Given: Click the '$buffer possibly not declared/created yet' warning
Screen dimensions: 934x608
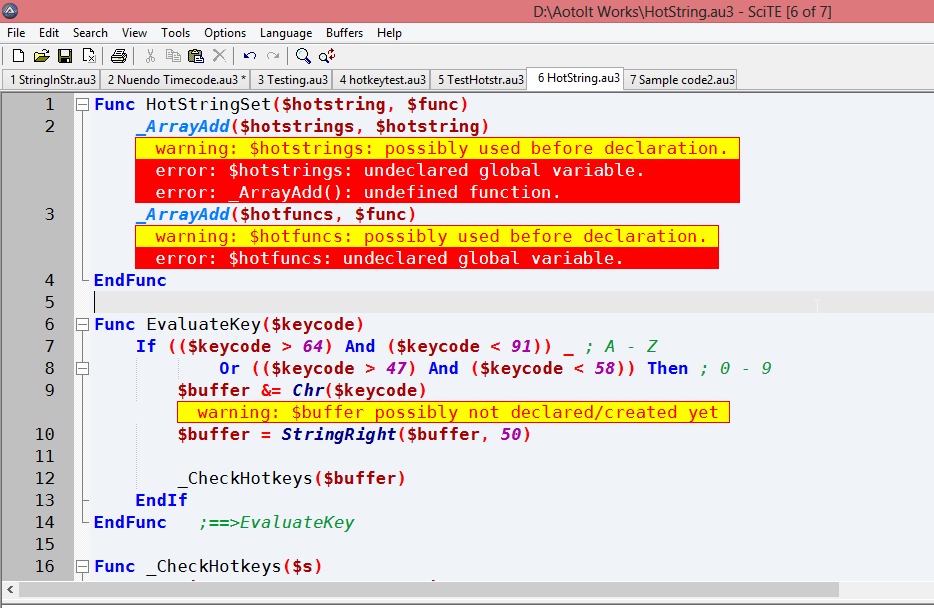Looking at the screenshot, I should pos(453,412).
